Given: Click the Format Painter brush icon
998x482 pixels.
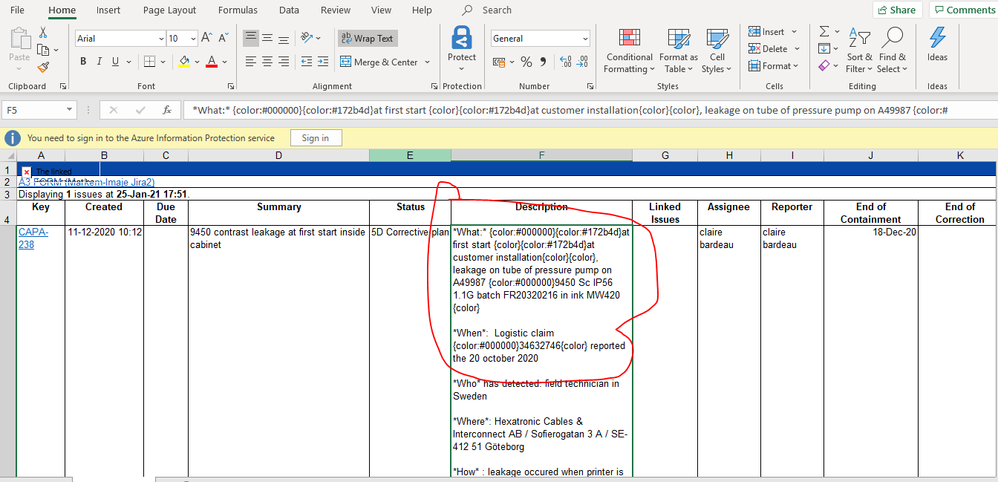Looking at the screenshot, I should (43, 67).
